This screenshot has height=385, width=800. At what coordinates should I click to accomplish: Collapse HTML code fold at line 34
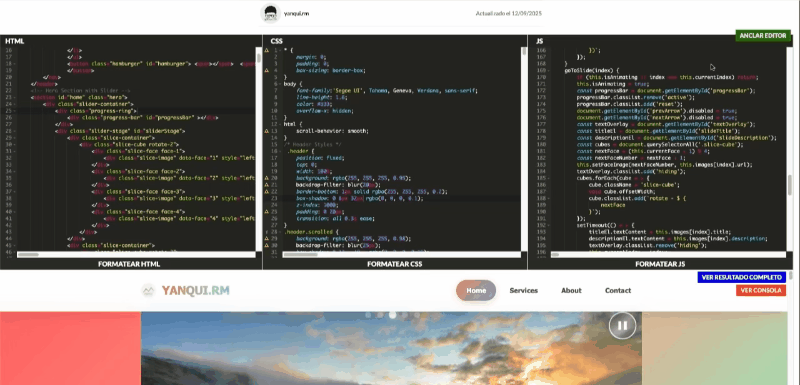pyautogui.click(x=14, y=171)
